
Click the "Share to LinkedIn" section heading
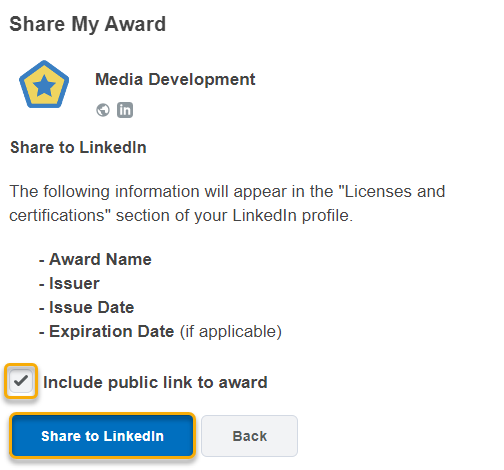tap(78, 147)
